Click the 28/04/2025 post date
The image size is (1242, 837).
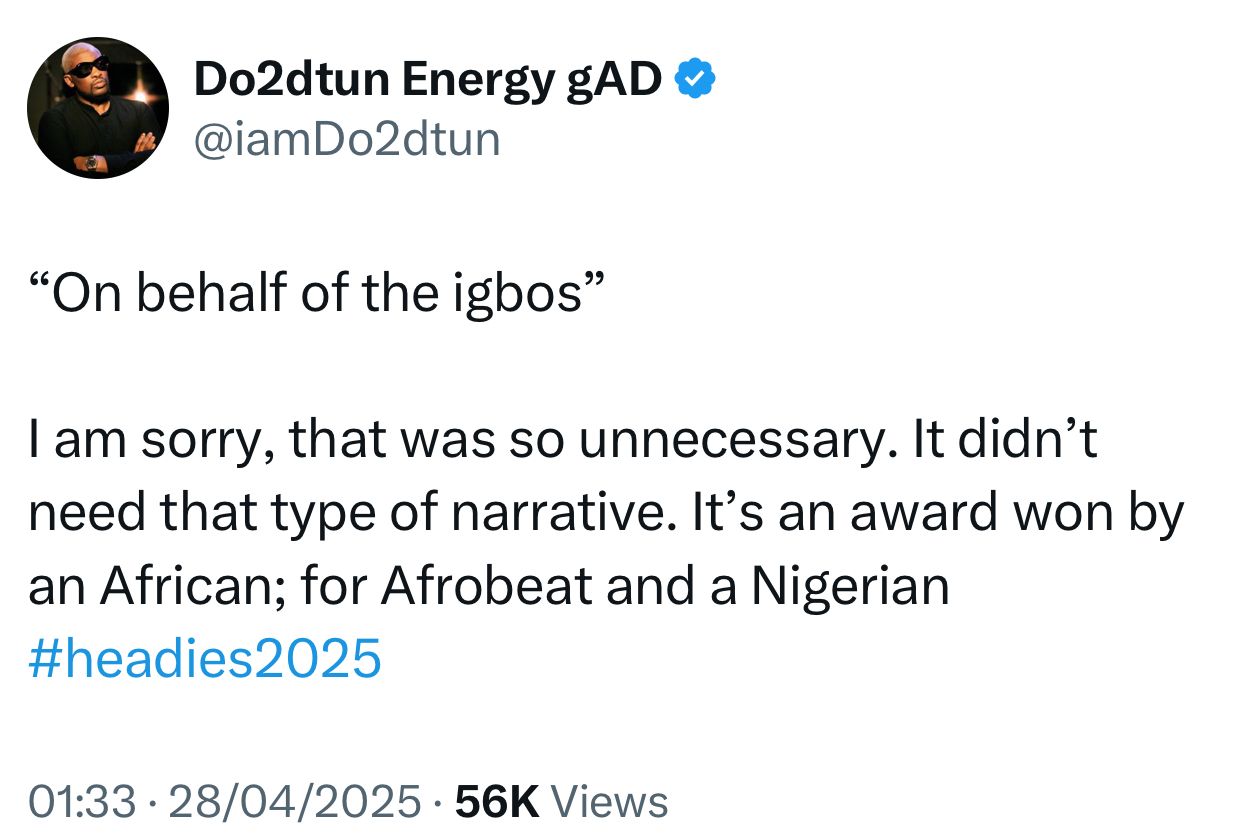[293, 802]
